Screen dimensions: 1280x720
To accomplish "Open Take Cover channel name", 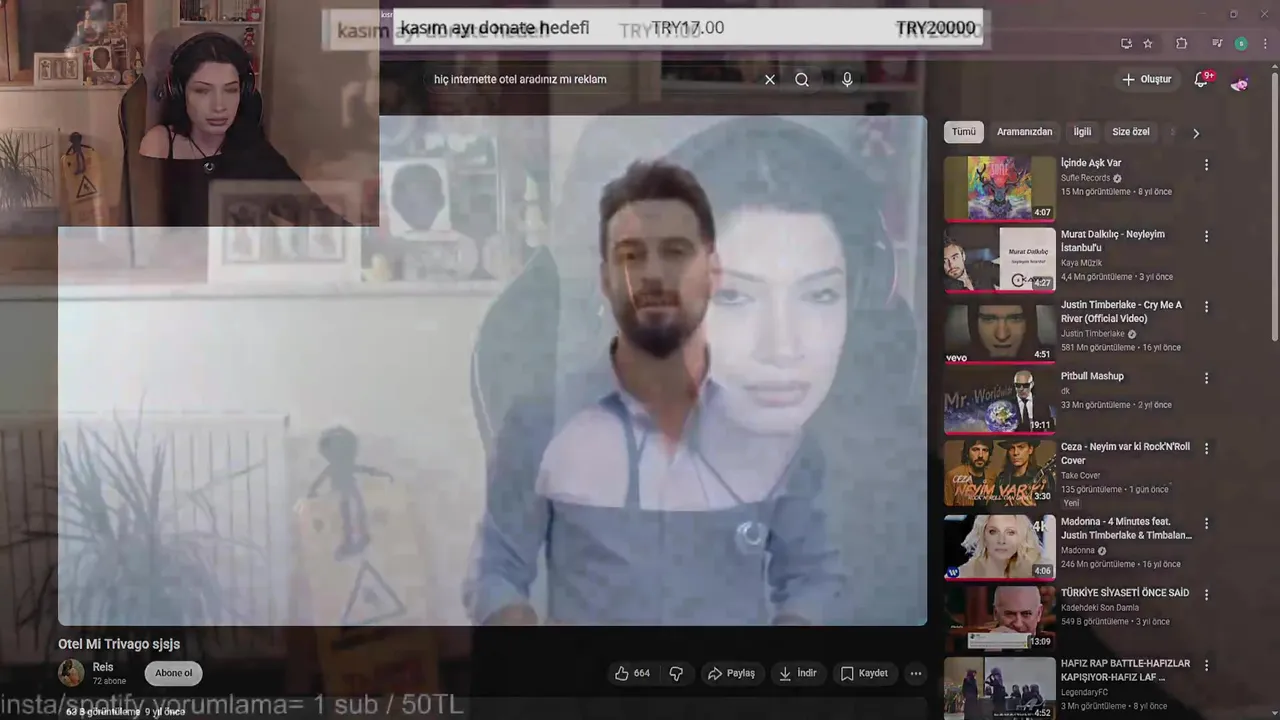I will (1081, 476).
